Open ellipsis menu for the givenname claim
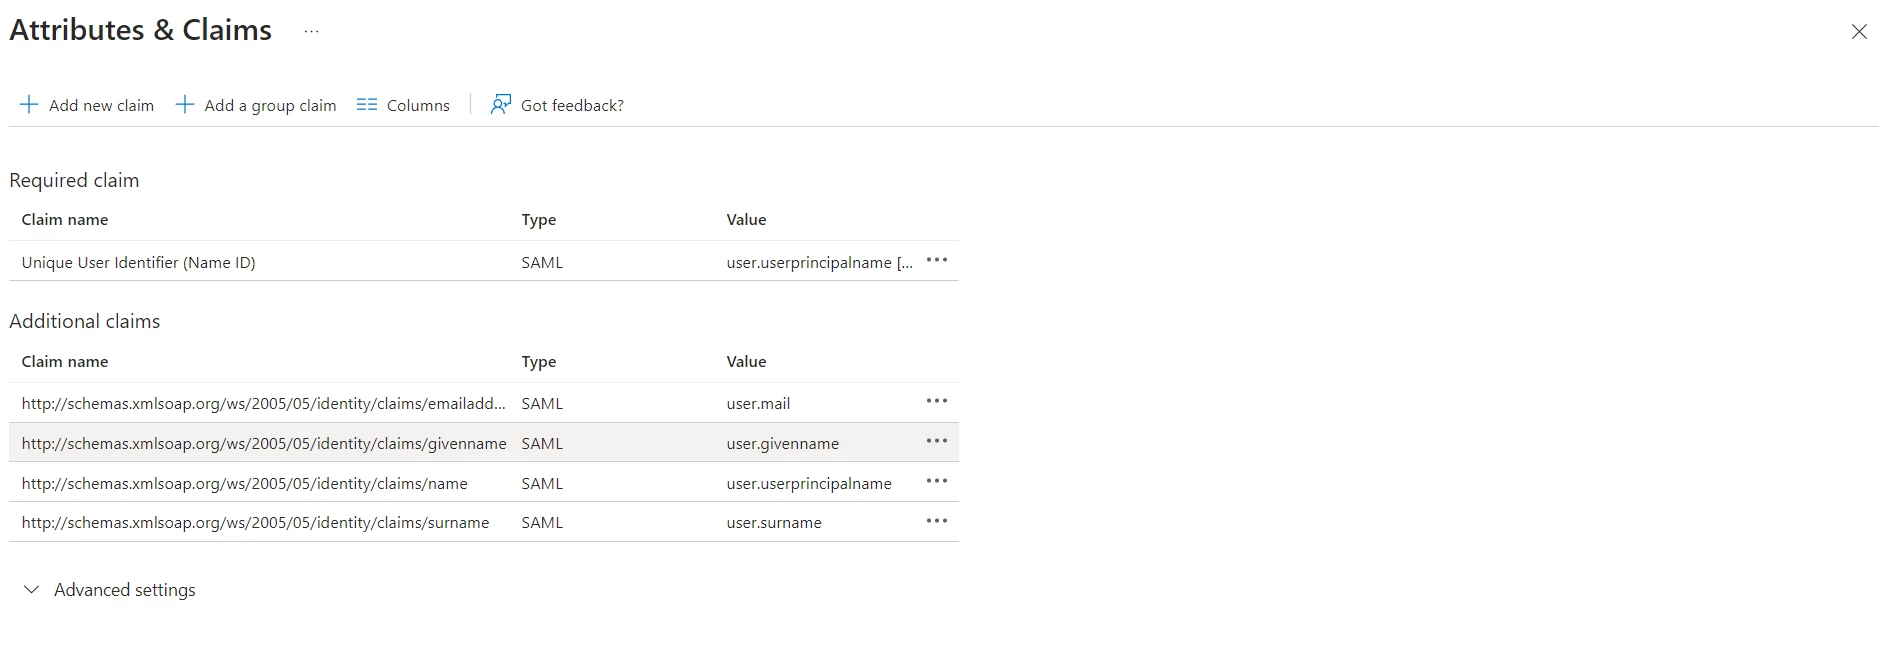 [x=937, y=441]
